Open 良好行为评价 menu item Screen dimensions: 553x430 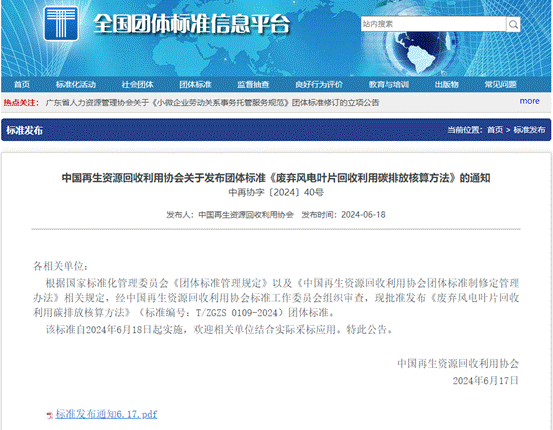click(x=319, y=84)
